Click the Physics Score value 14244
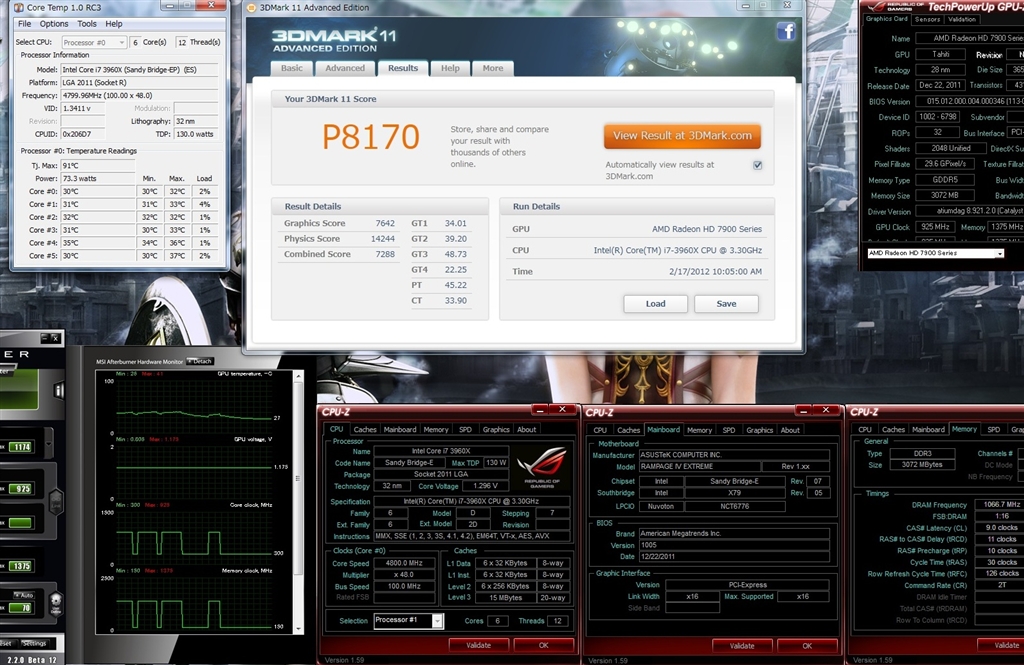 point(382,239)
